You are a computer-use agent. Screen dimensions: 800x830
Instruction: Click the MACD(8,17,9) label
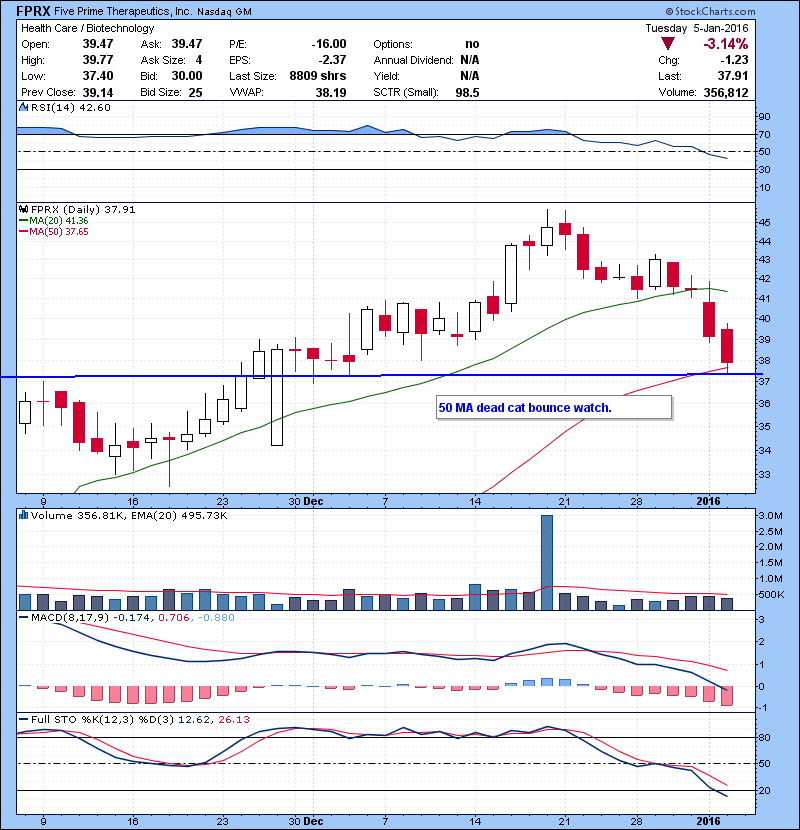click(72, 617)
